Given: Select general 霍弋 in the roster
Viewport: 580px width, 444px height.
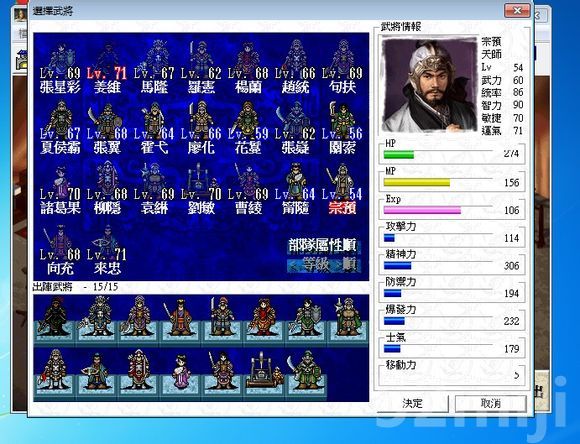Looking at the screenshot, I should 154,128.
